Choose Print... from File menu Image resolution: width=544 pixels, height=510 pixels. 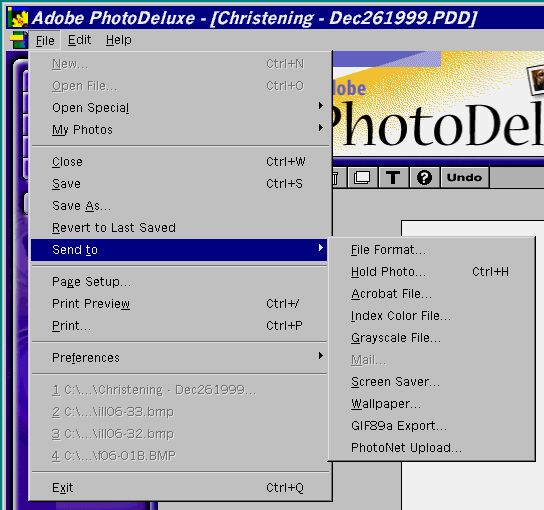point(179,325)
